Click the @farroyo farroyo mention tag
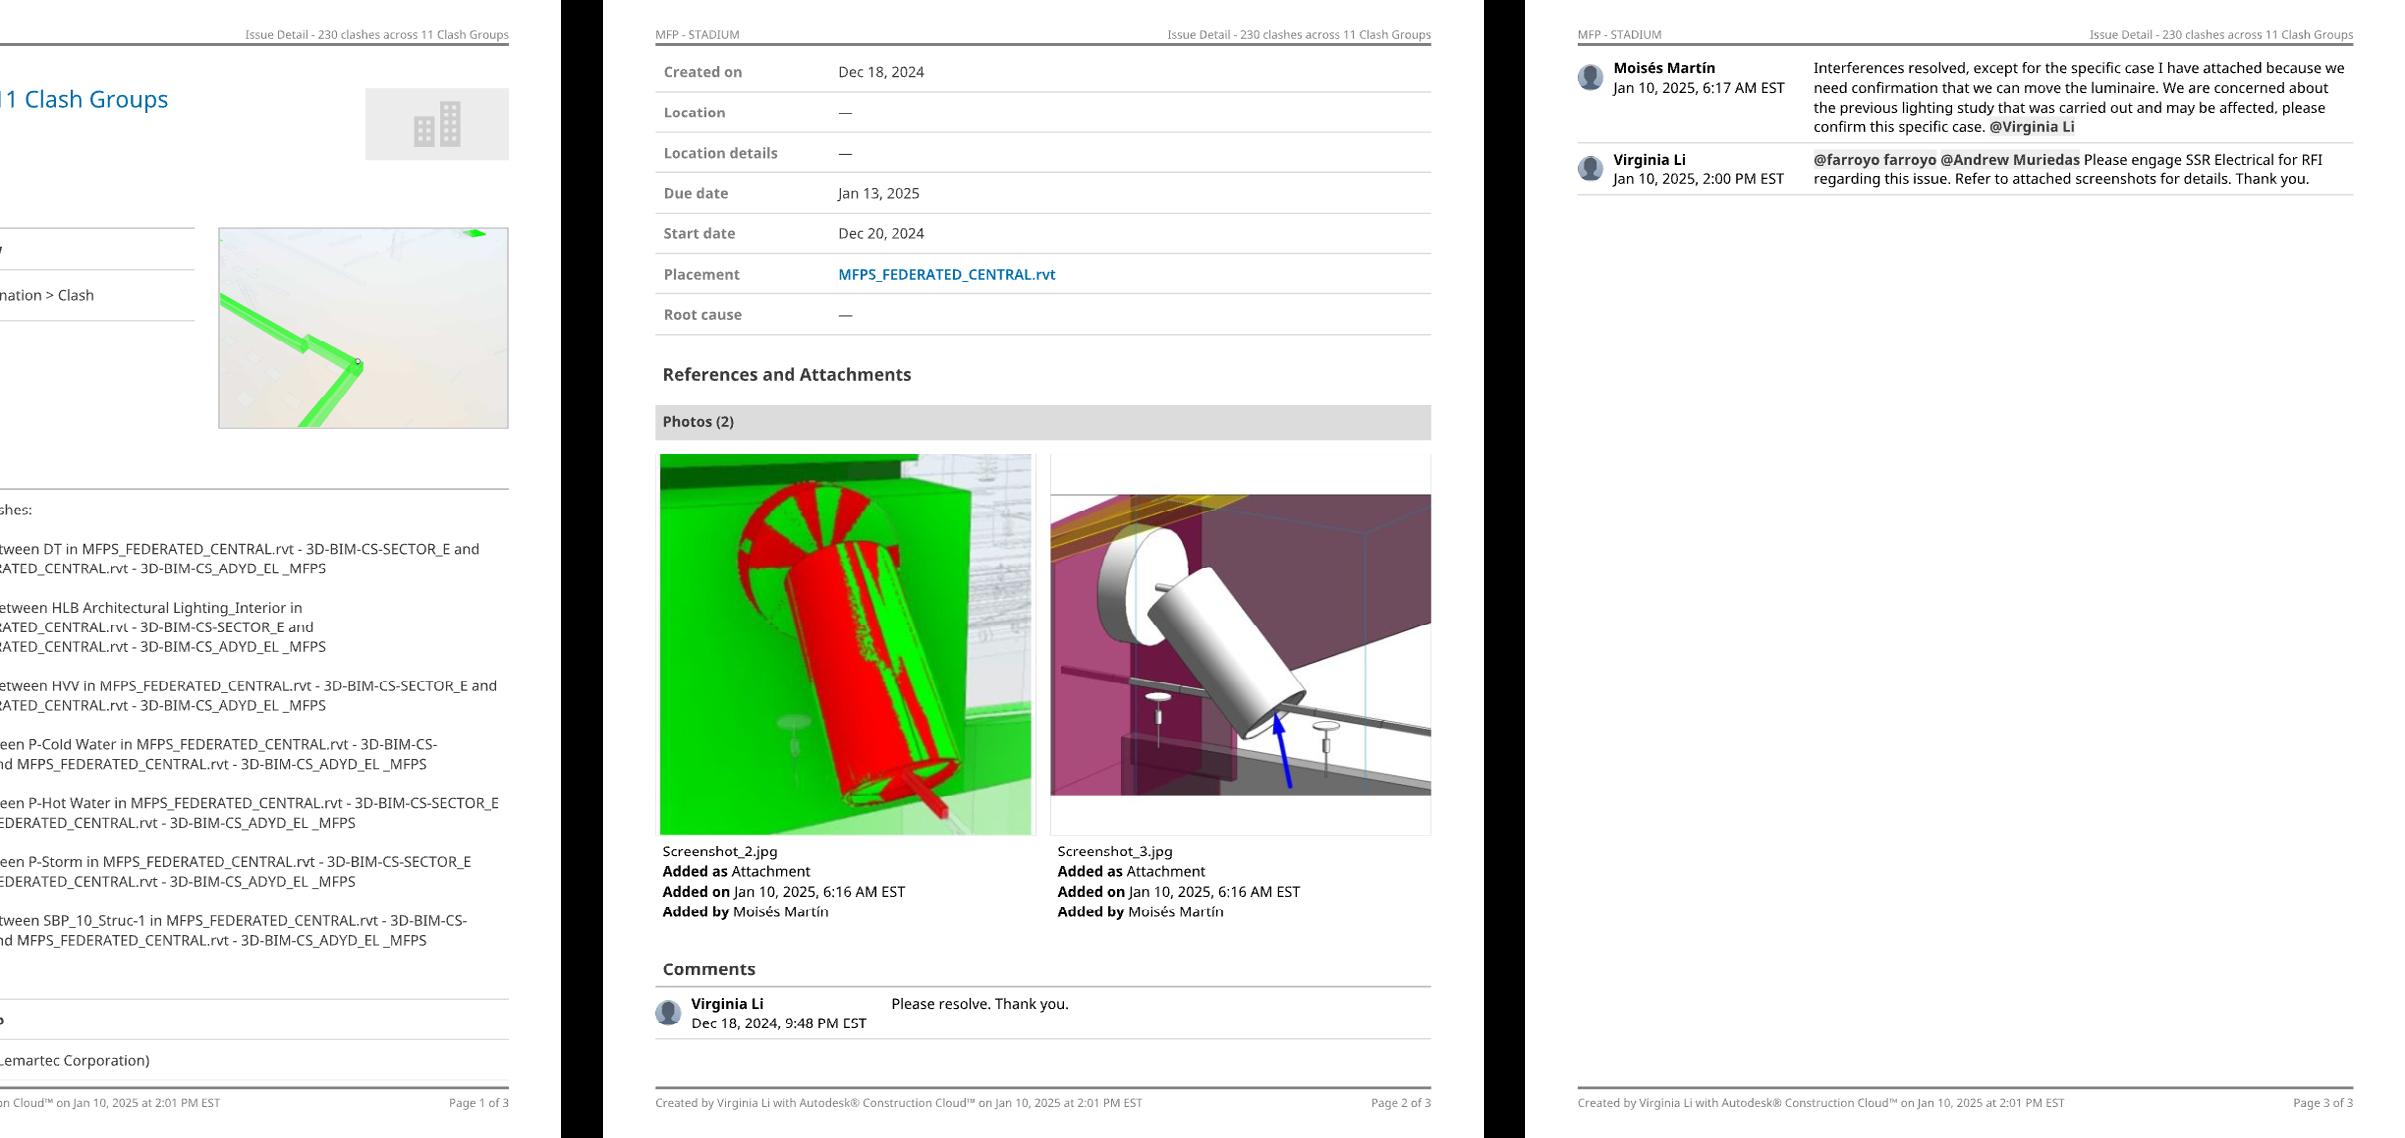 click(x=1874, y=160)
